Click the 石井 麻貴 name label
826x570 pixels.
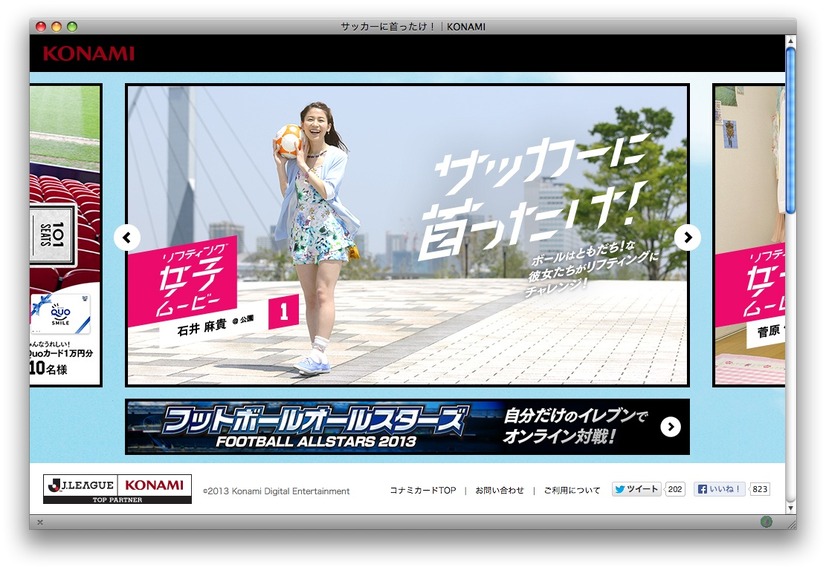point(202,328)
